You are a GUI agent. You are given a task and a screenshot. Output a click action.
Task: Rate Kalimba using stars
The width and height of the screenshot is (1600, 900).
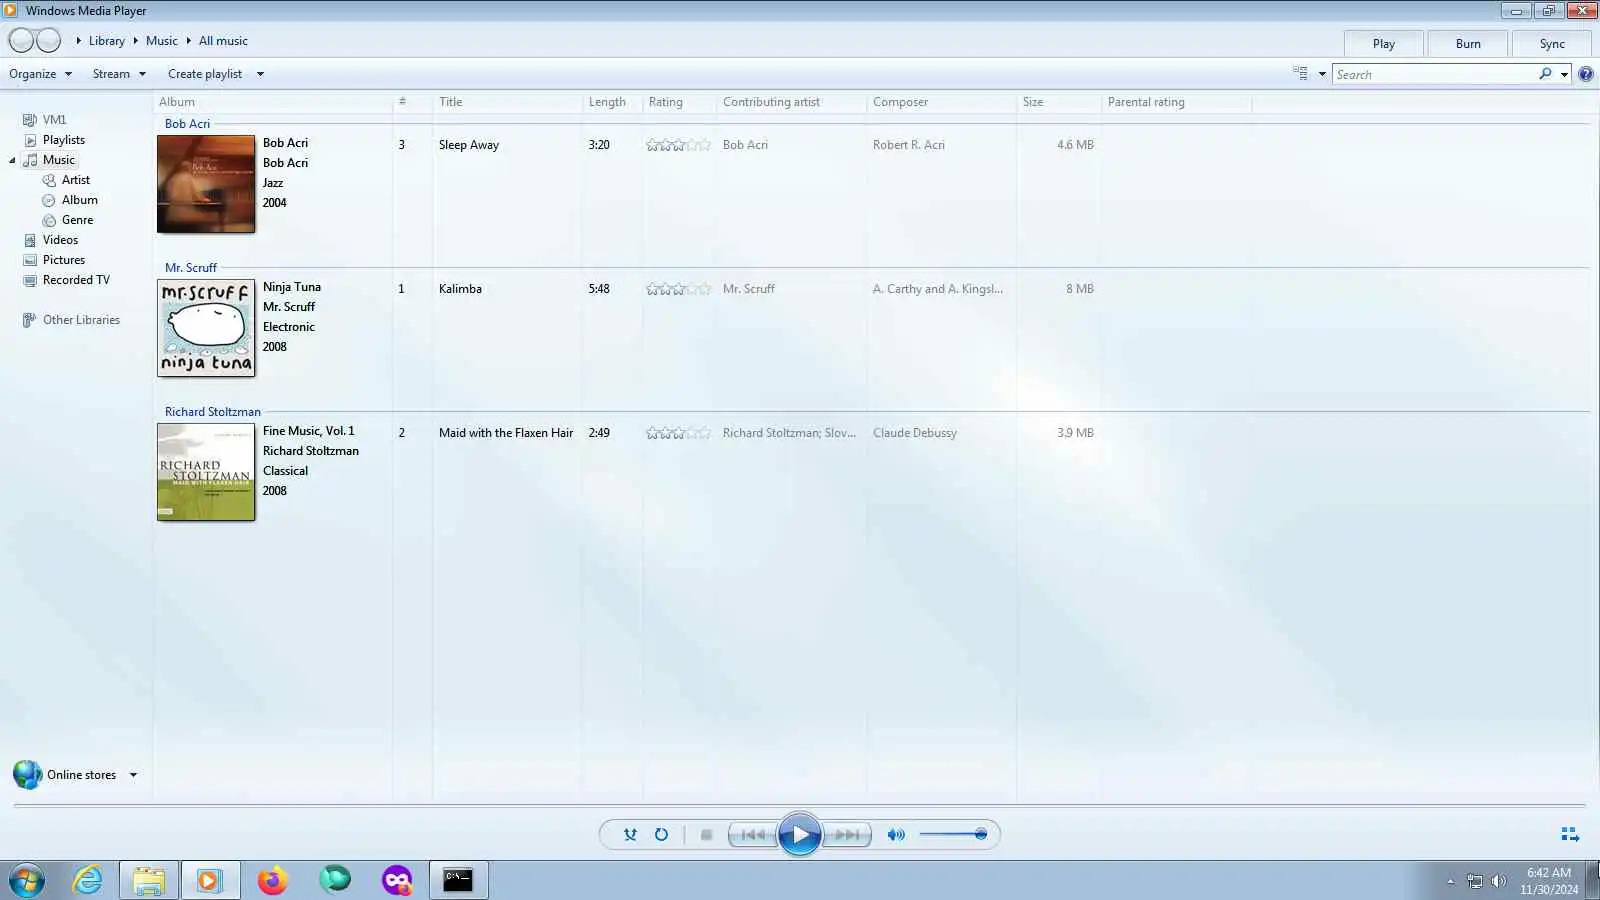click(678, 289)
